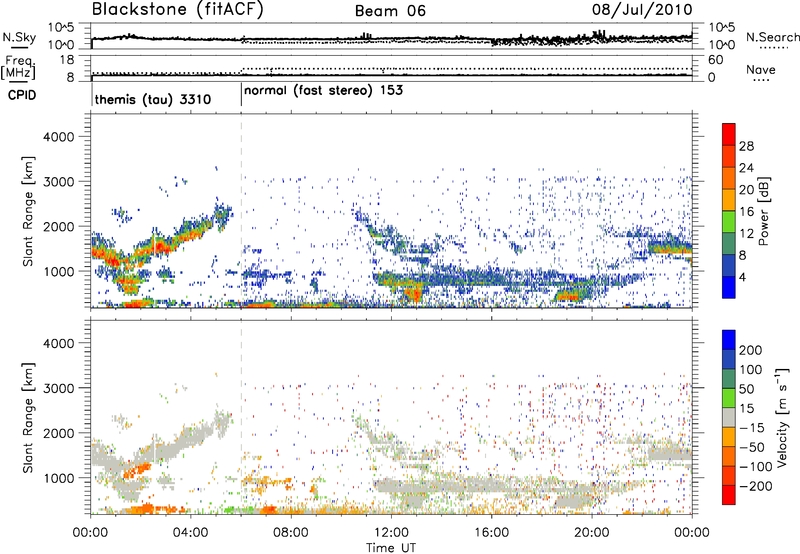
Task: Click the 60 tick on Nave axis
Action: (x=715, y=60)
